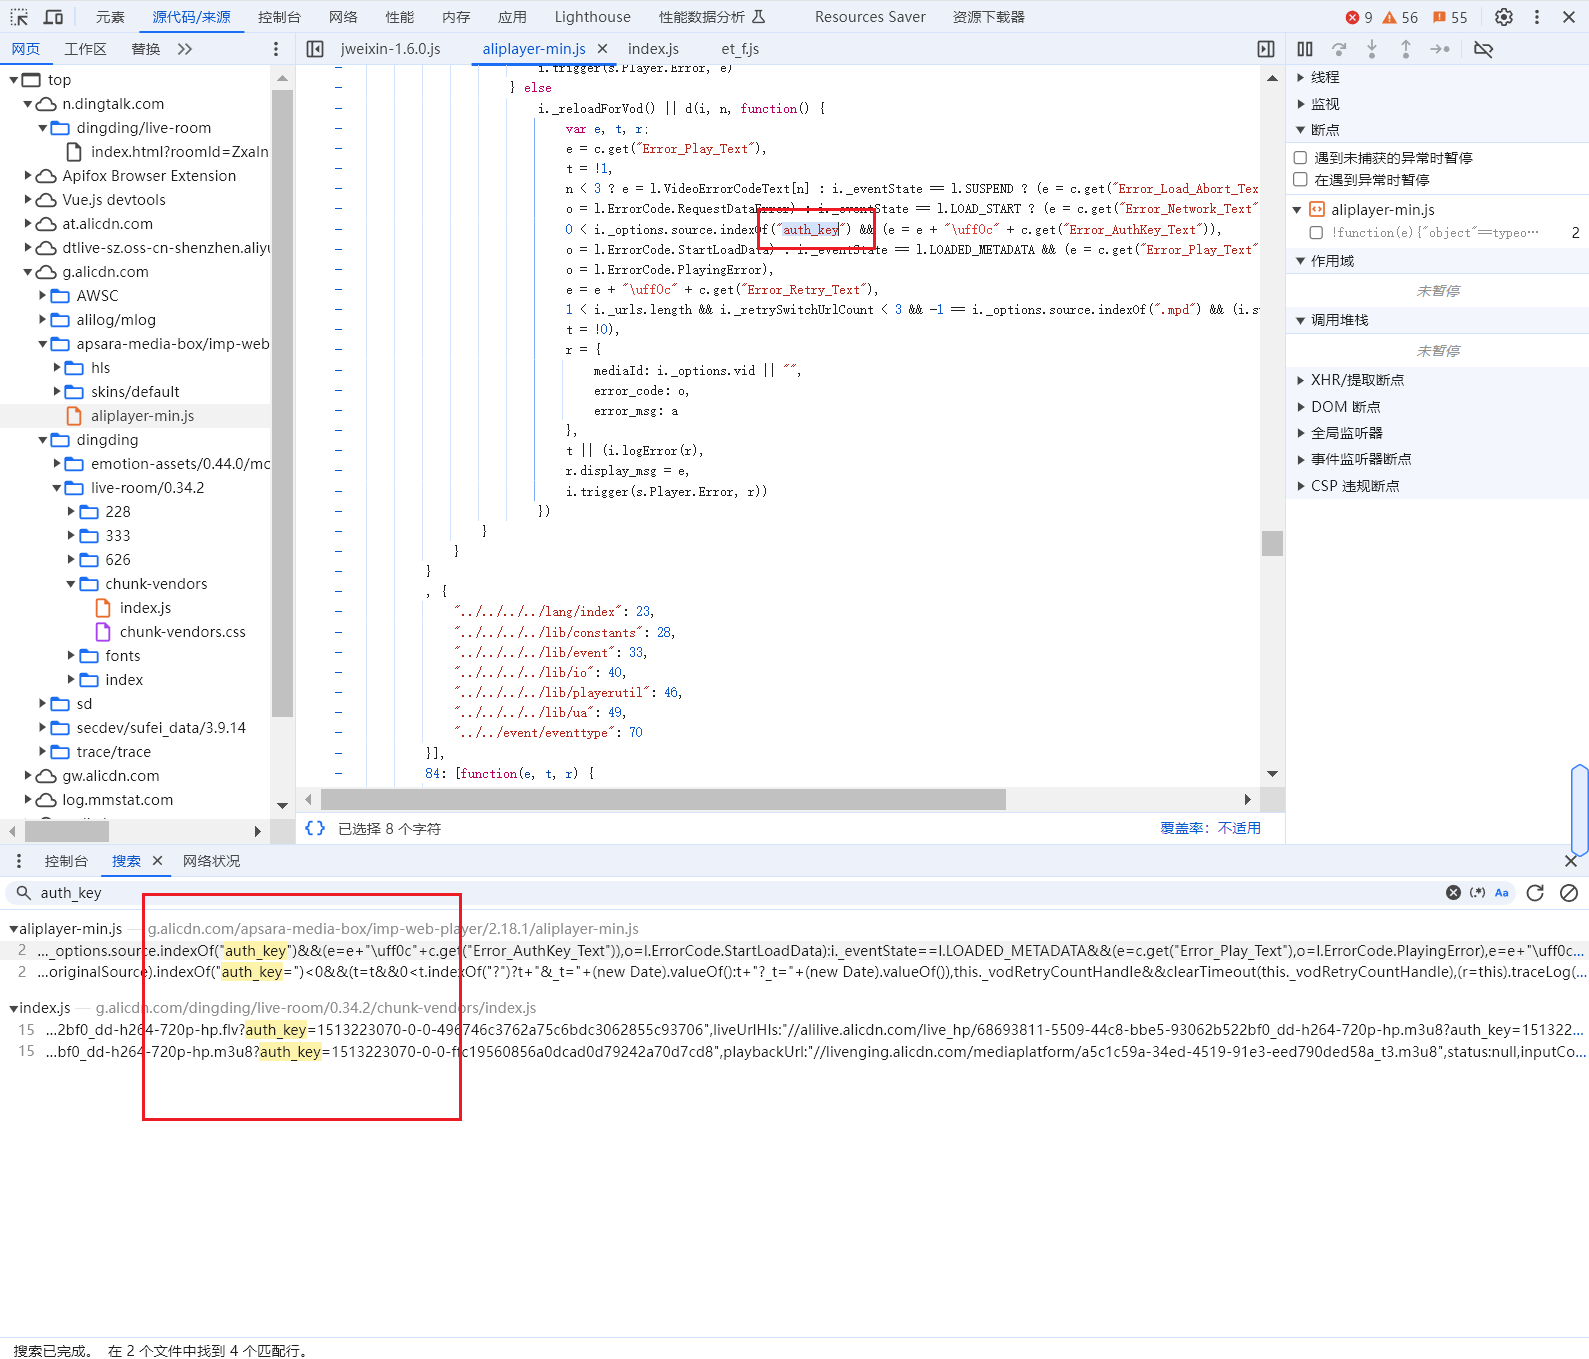Open the Lighthouse panel tab

[x=593, y=17]
